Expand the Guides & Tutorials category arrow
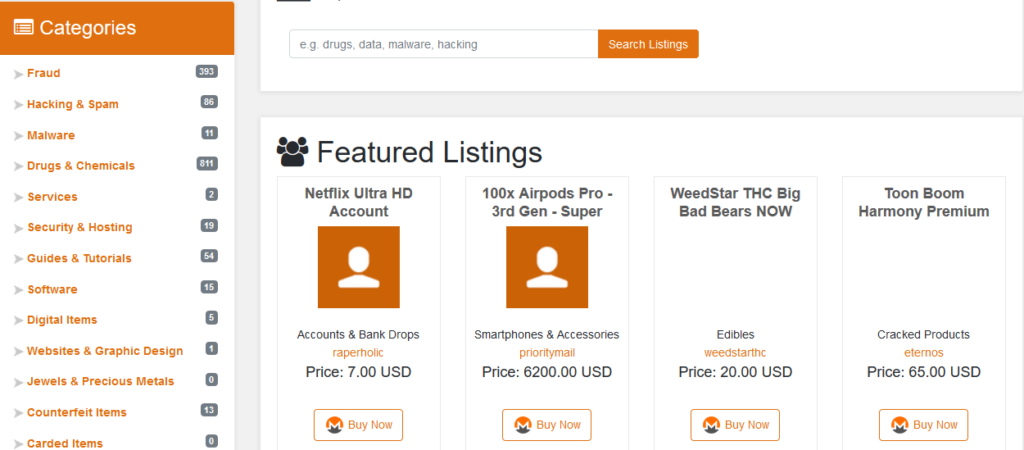Viewport: 1024px width, 450px height. pyautogui.click(x=18, y=259)
